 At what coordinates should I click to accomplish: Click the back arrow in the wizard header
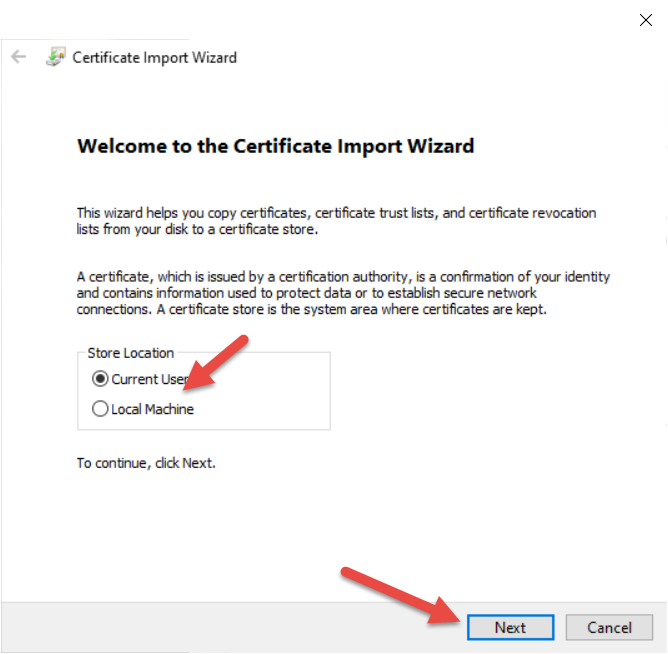[x=18, y=57]
